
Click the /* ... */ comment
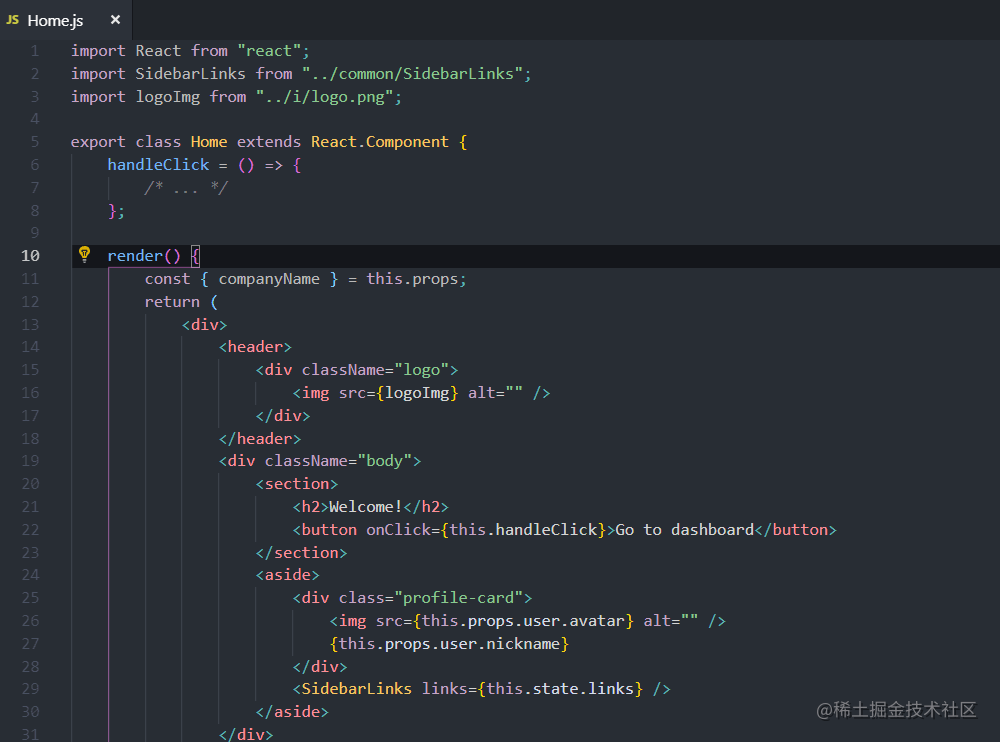186,188
